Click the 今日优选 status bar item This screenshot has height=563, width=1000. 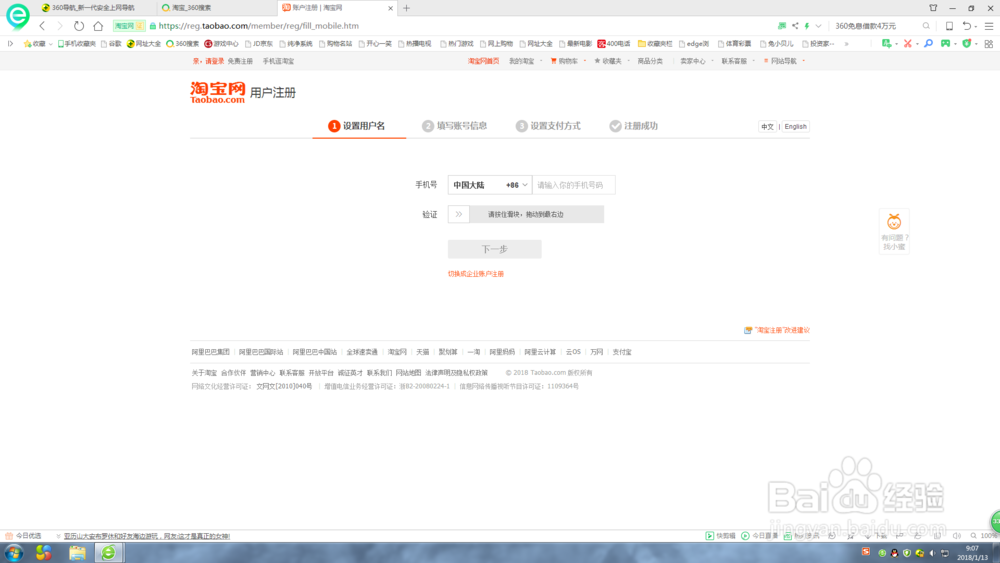(23, 536)
